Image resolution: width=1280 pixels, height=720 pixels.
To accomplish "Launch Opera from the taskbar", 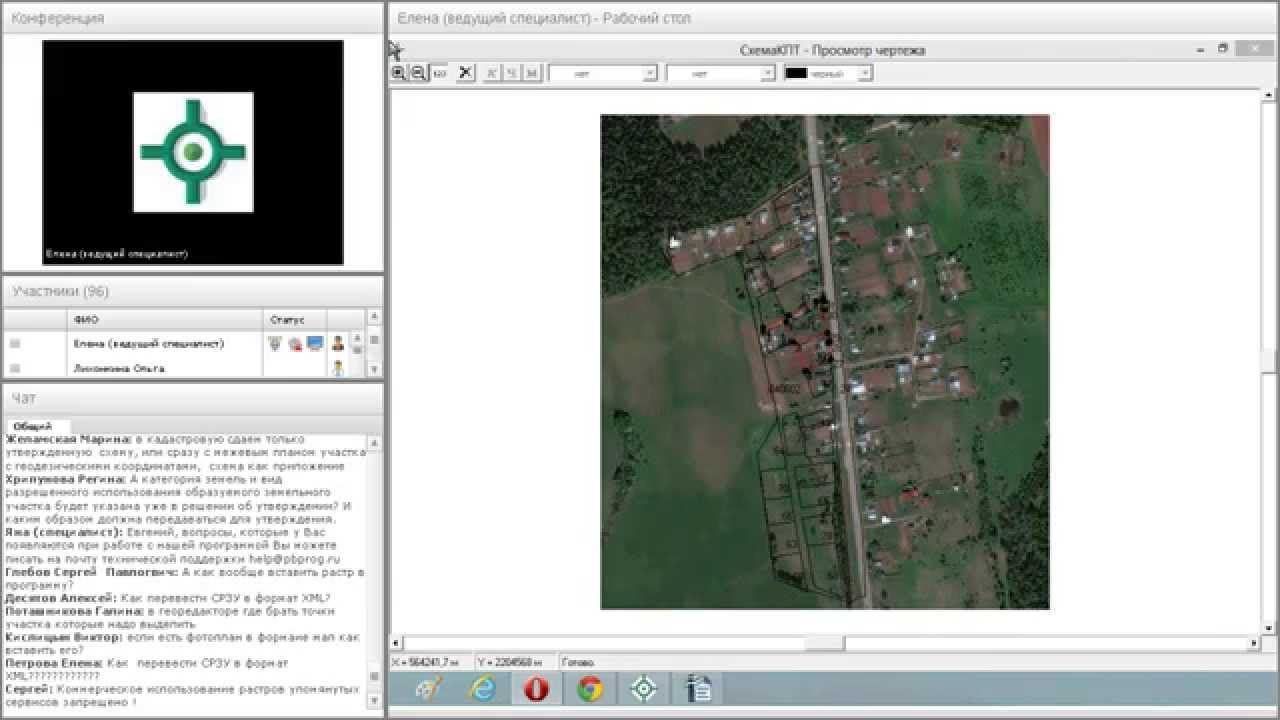I will click(x=536, y=689).
